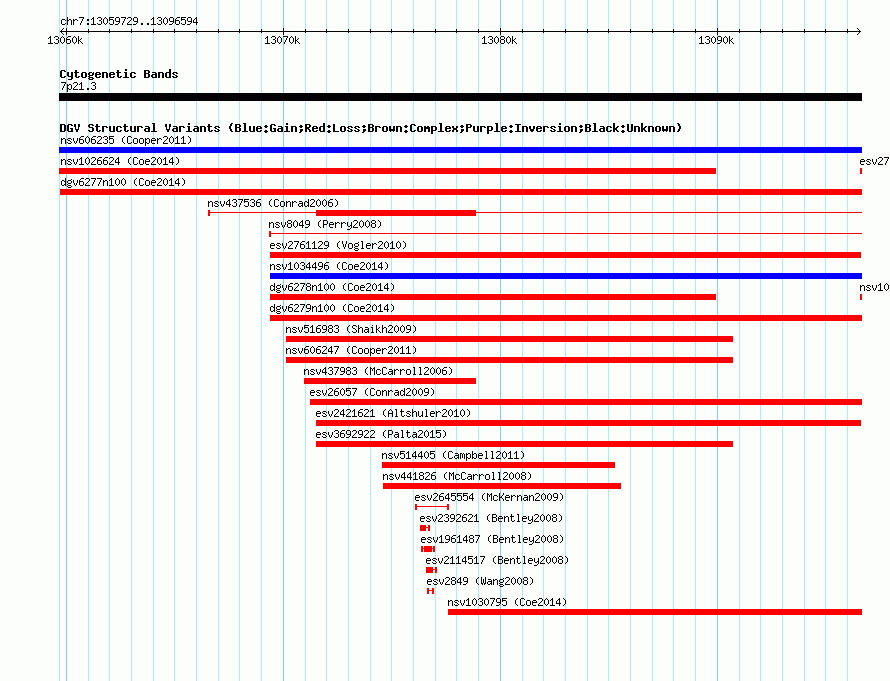Click the dgv6278n100 (Coe2014) red bar
The height and width of the screenshot is (681, 890).
pos(493,297)
